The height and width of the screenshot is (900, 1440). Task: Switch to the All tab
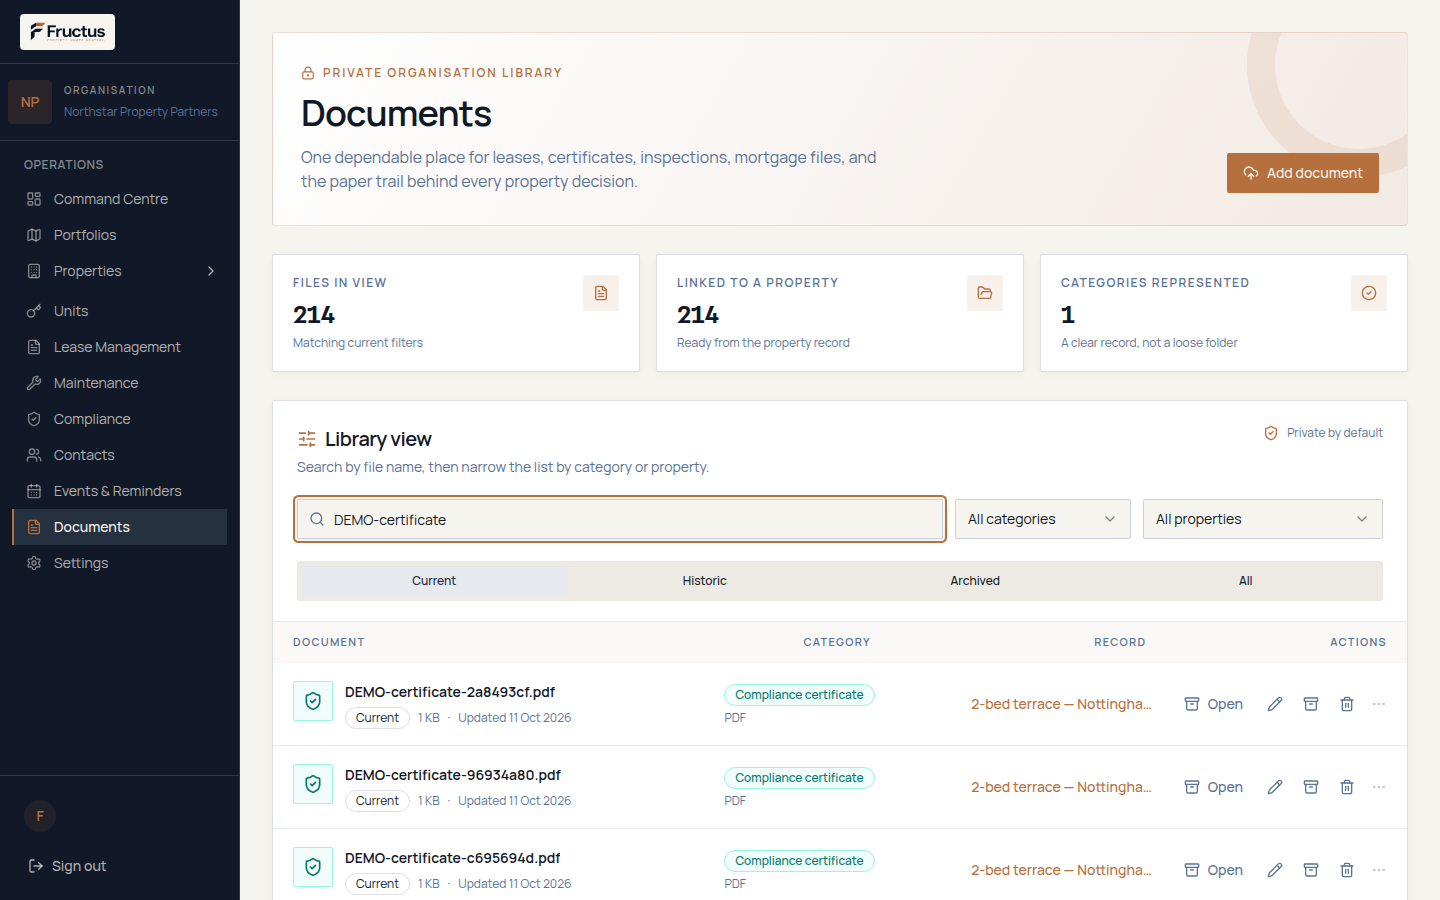(1246, 581)
